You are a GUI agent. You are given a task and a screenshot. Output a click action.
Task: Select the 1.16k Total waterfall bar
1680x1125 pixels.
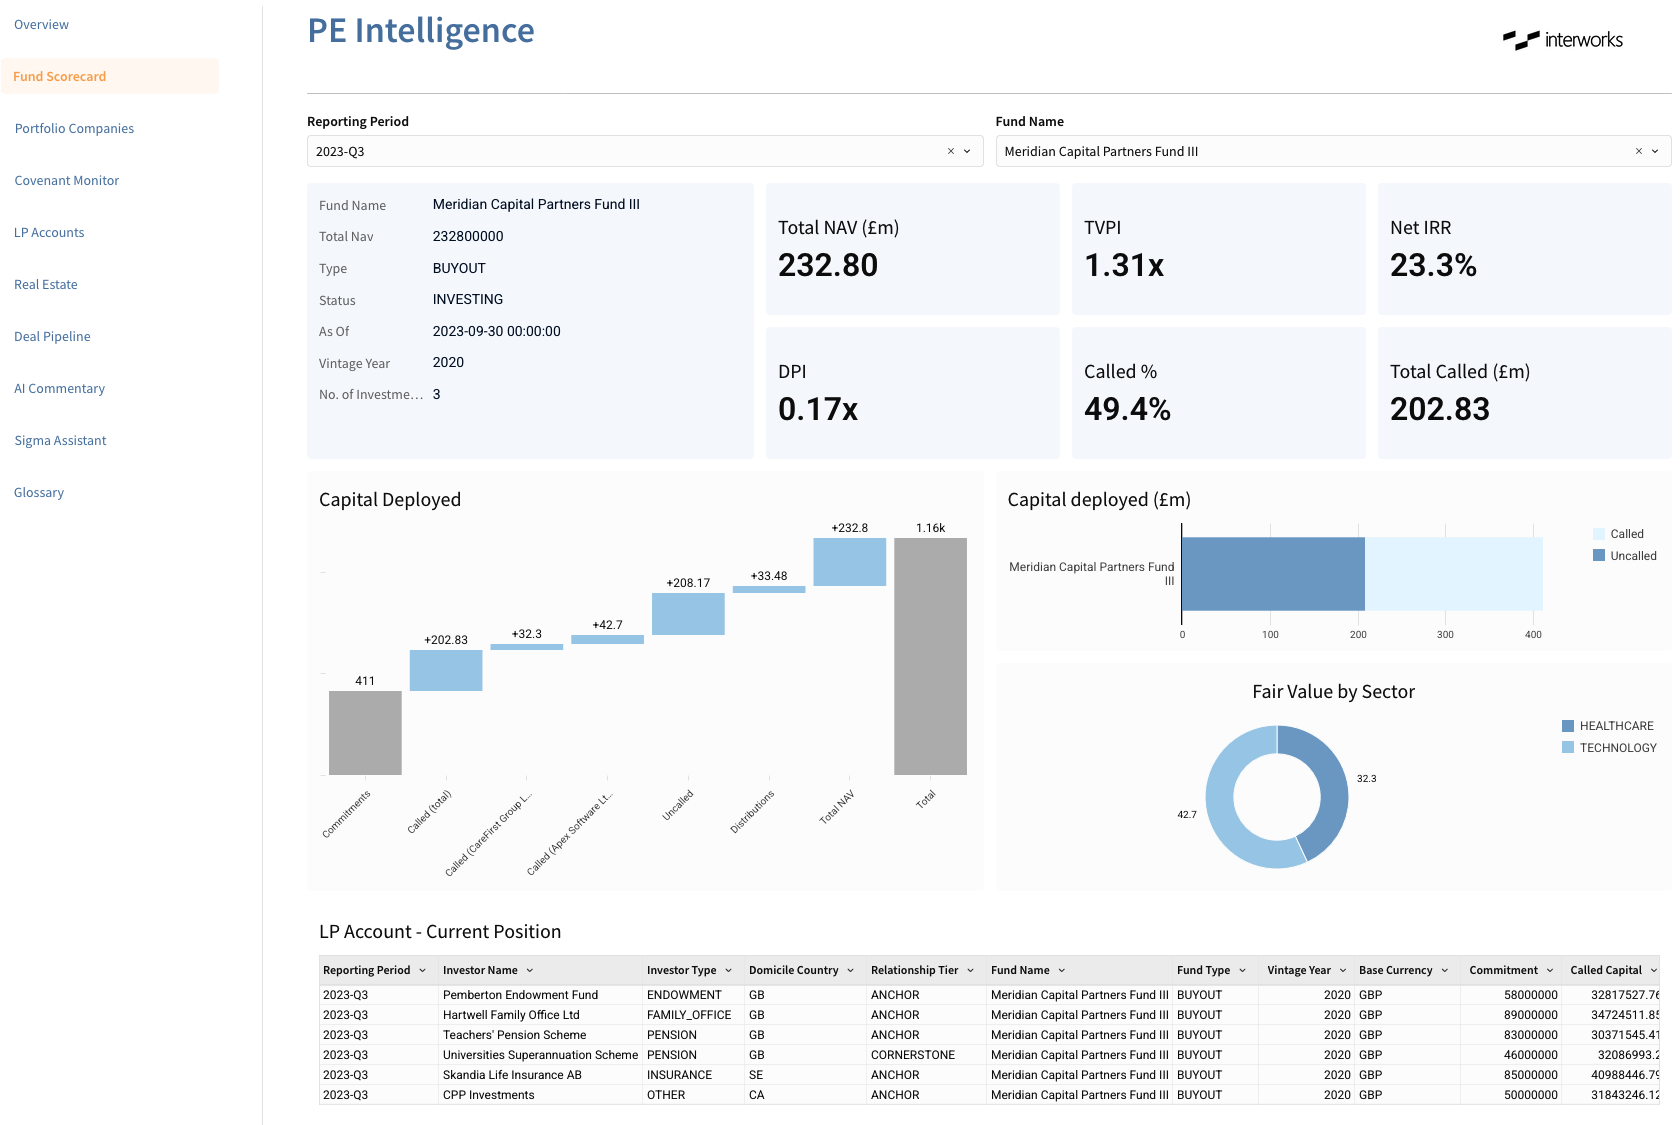(x=930, y=656)
